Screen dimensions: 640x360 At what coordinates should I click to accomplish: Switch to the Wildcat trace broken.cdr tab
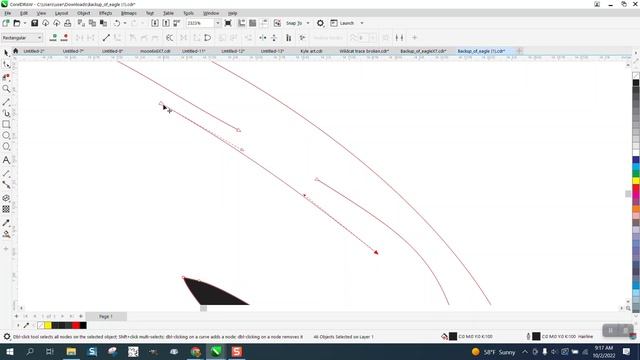pyautogui.click(x=364, y=51)
